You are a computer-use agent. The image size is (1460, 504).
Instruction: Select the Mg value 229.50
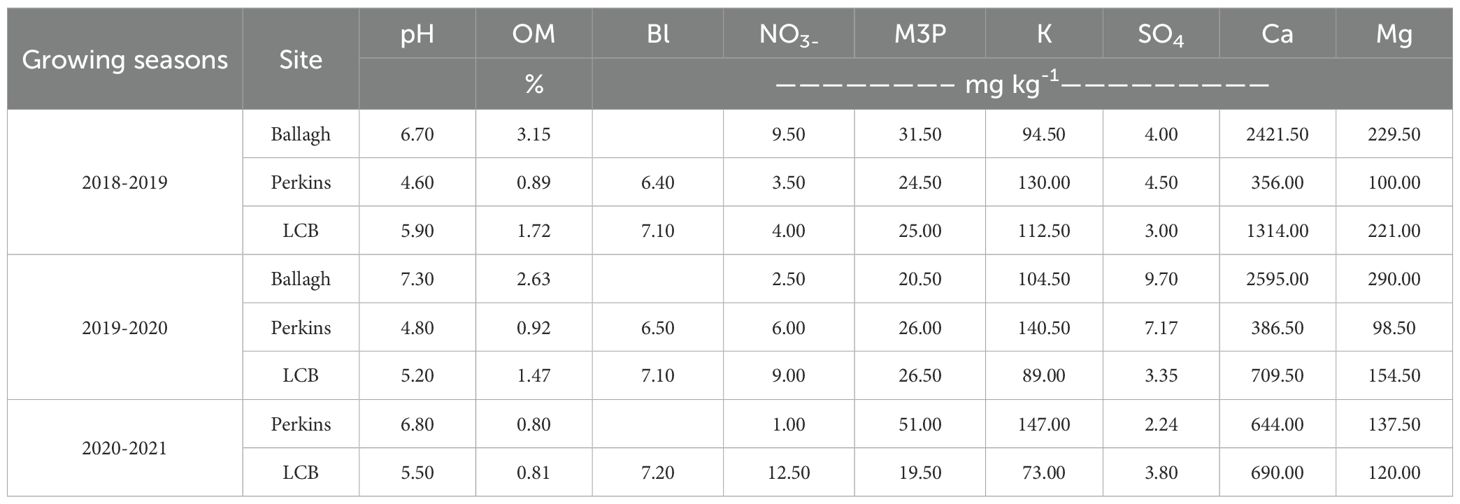coord(1393,136)
